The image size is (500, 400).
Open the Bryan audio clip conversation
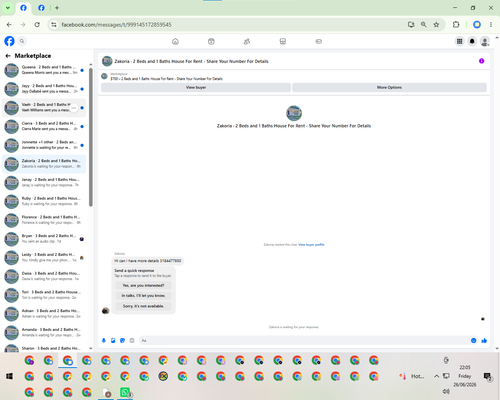pos(44,239)
